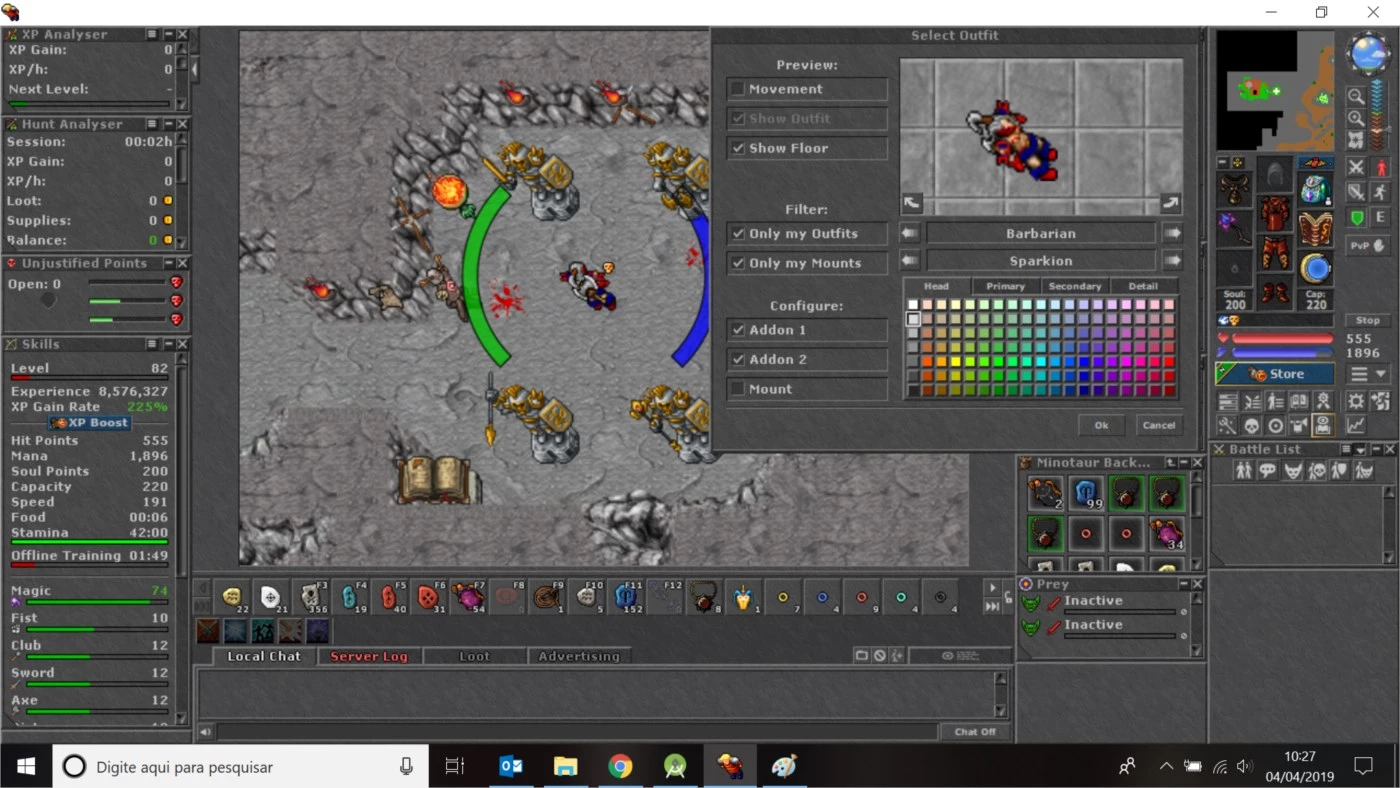Collapse the Unjustified Points panel
Viewport: 1400px width, 788px height.
pos(168,263)
